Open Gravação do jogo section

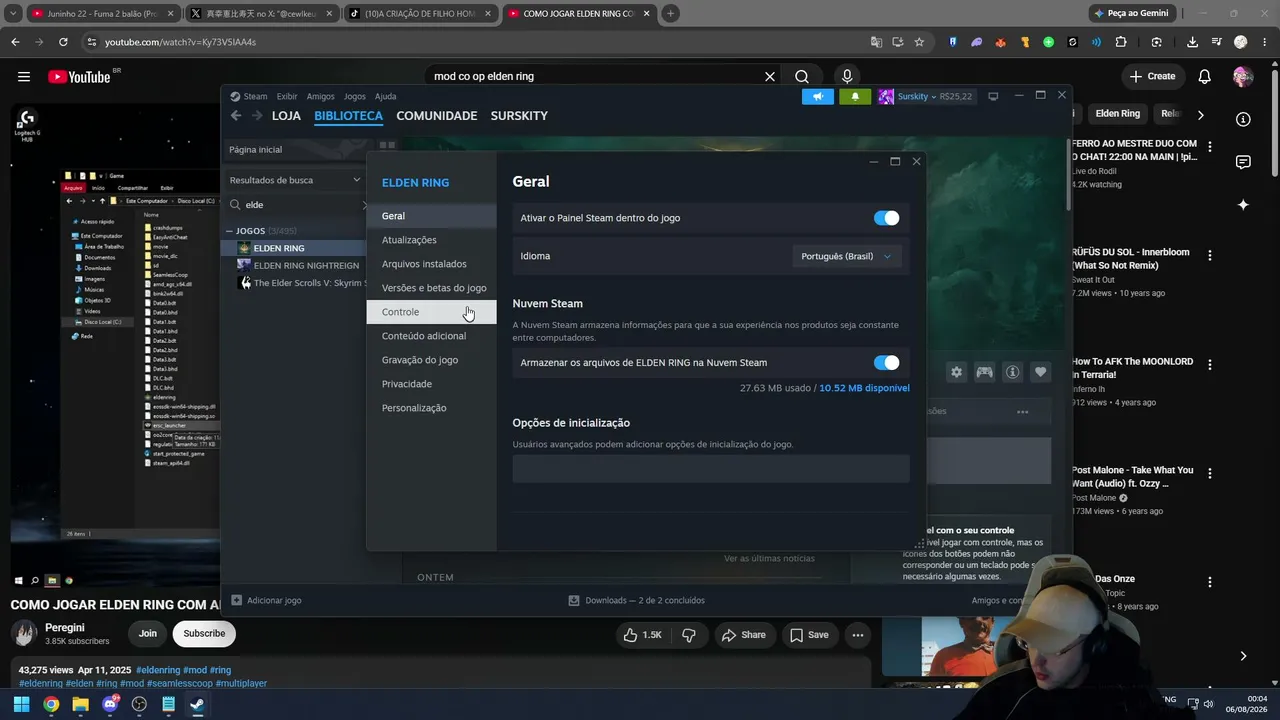[x=431, y=360]
